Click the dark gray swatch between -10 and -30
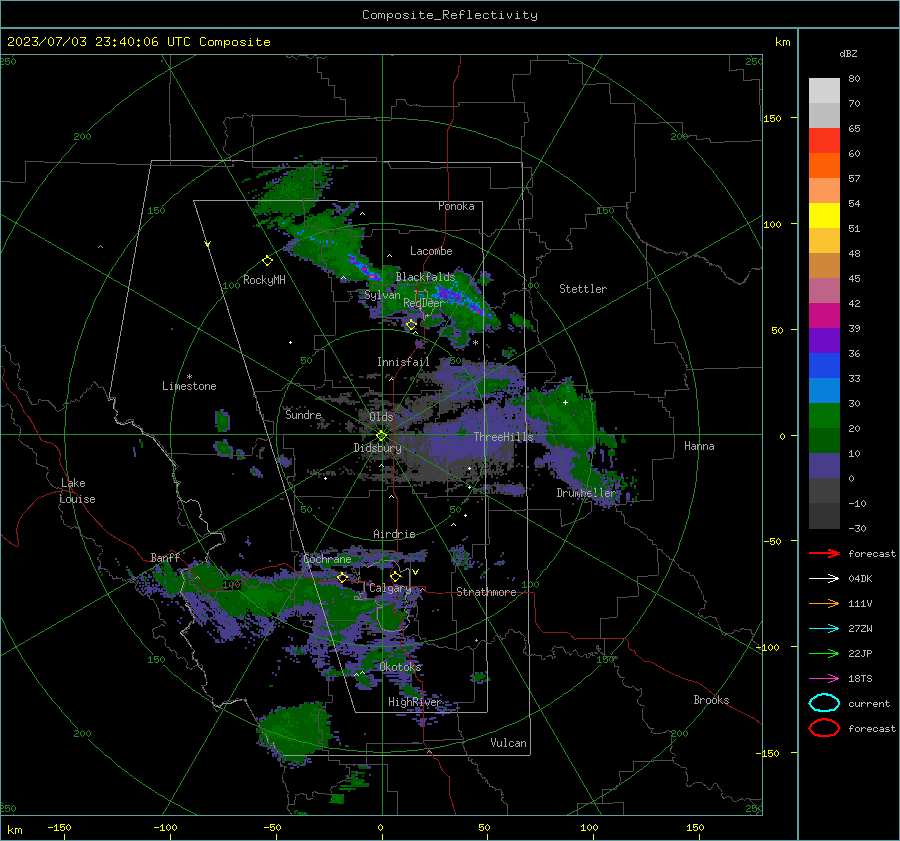This screenshot has width=900, height=841. 824,516
